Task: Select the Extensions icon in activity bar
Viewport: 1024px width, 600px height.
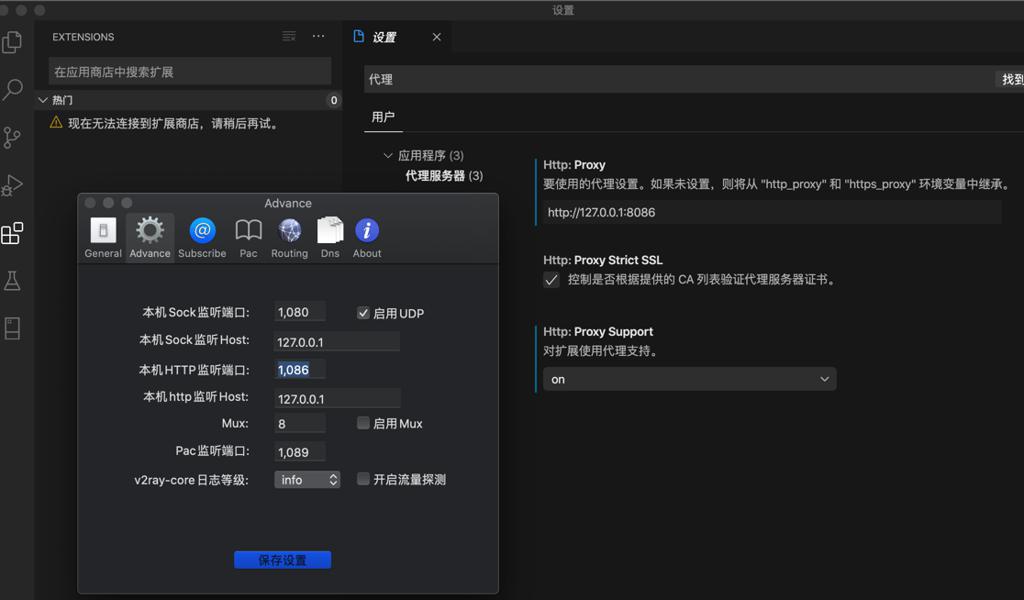Action: pos(12,233)
